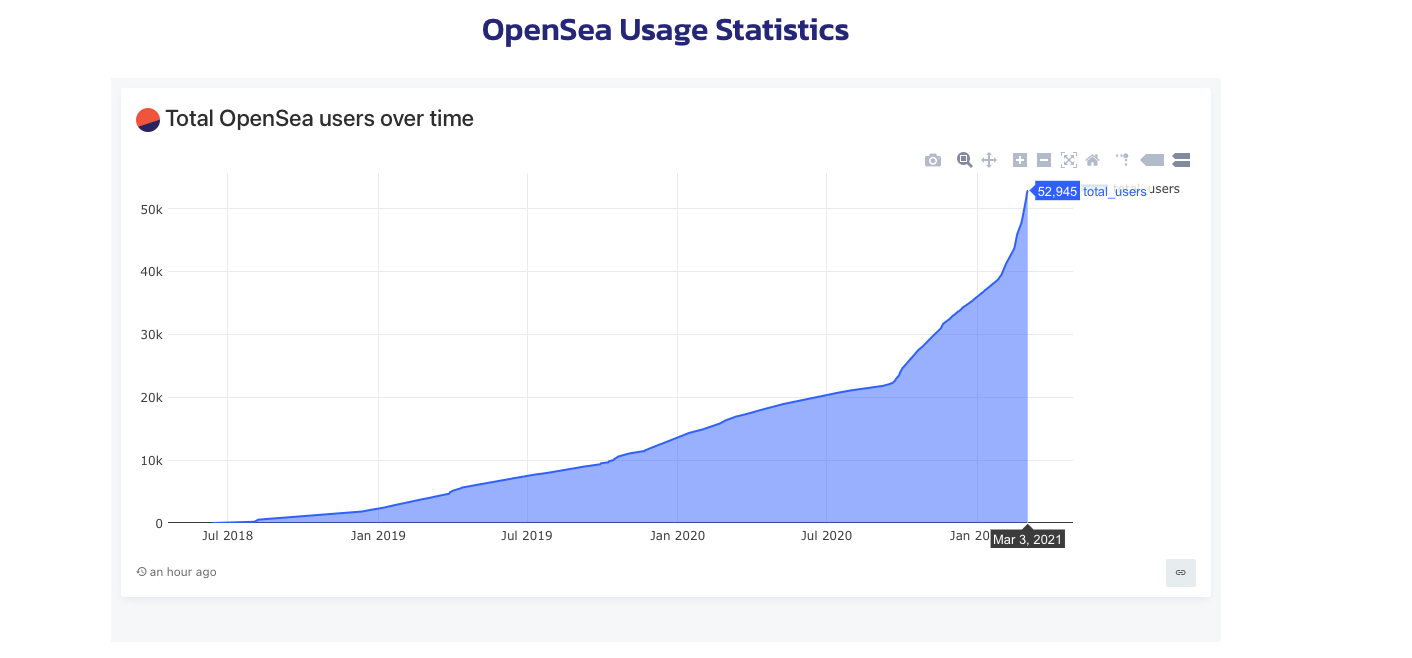Click the 20k y-axis label
Image resolution: width=1412 pixels, height=658 pixels.
click(x=152, y=398)
